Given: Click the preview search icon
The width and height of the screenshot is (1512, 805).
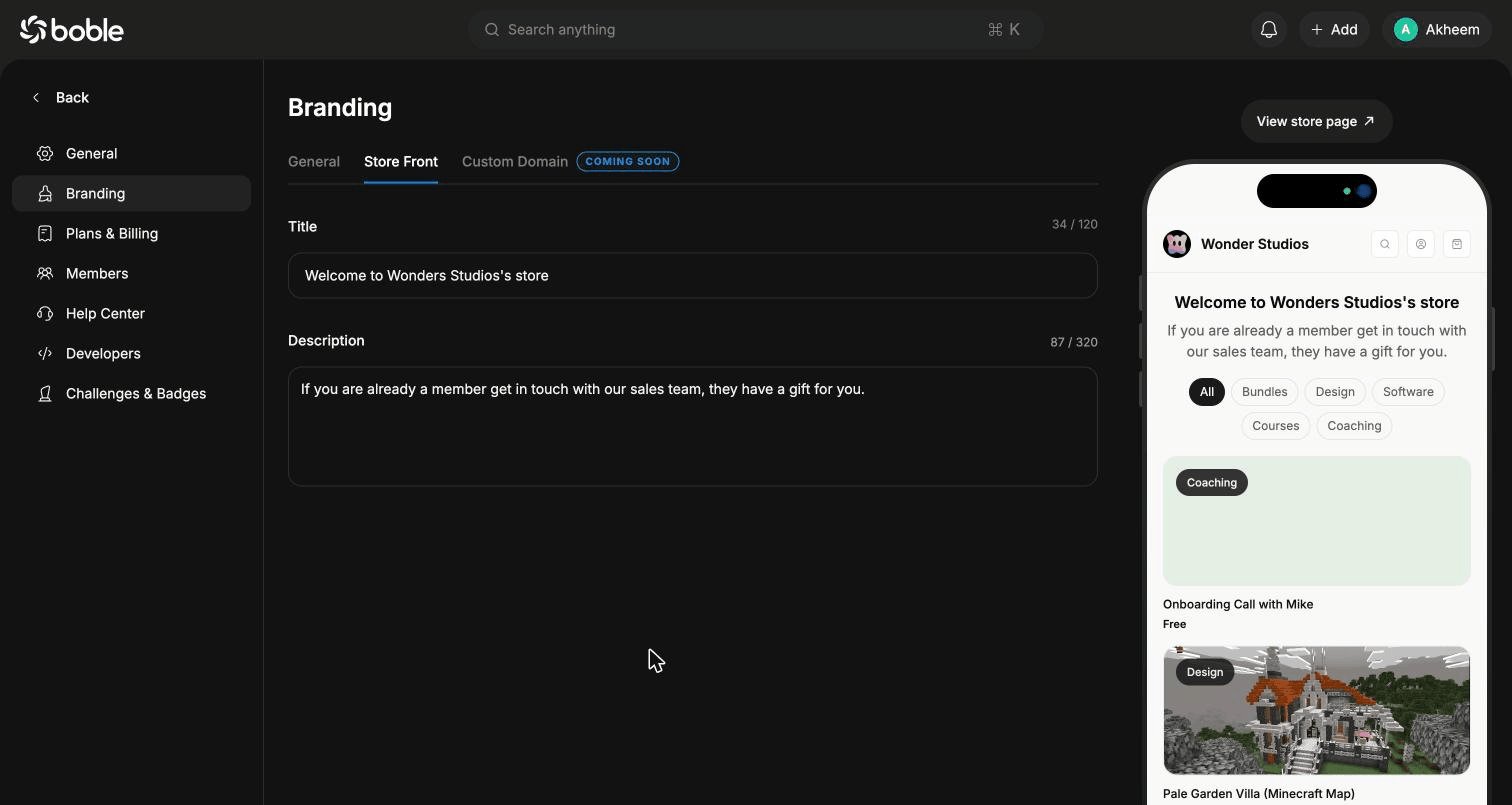Looking at the screenshot, I should pos(1385,244).
